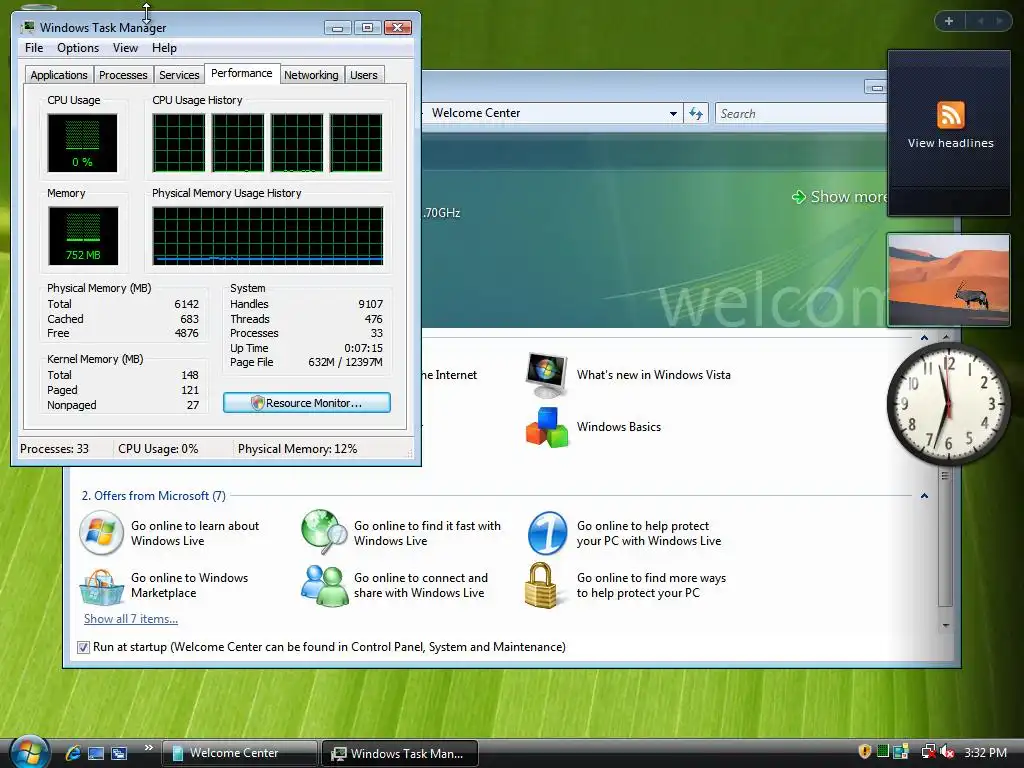Click the Up Time value 0:07:15
1024x768 pixels.
363,348
